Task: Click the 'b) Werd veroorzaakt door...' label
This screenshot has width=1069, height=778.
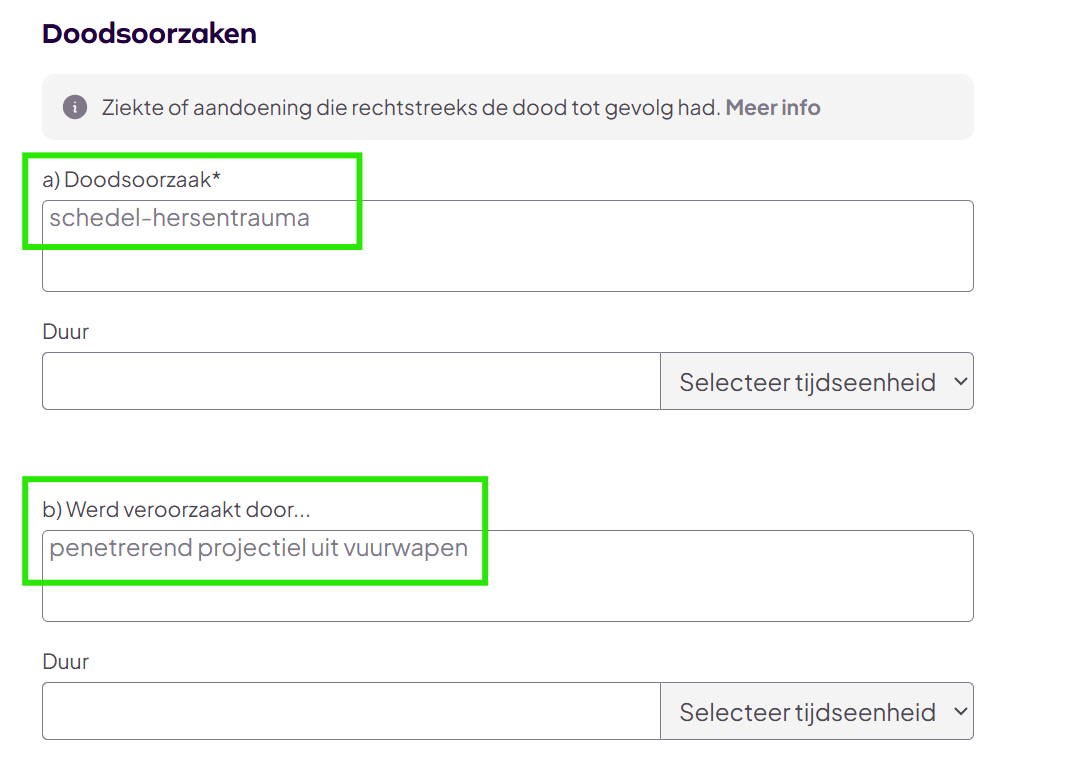Action: click(176, 510)
